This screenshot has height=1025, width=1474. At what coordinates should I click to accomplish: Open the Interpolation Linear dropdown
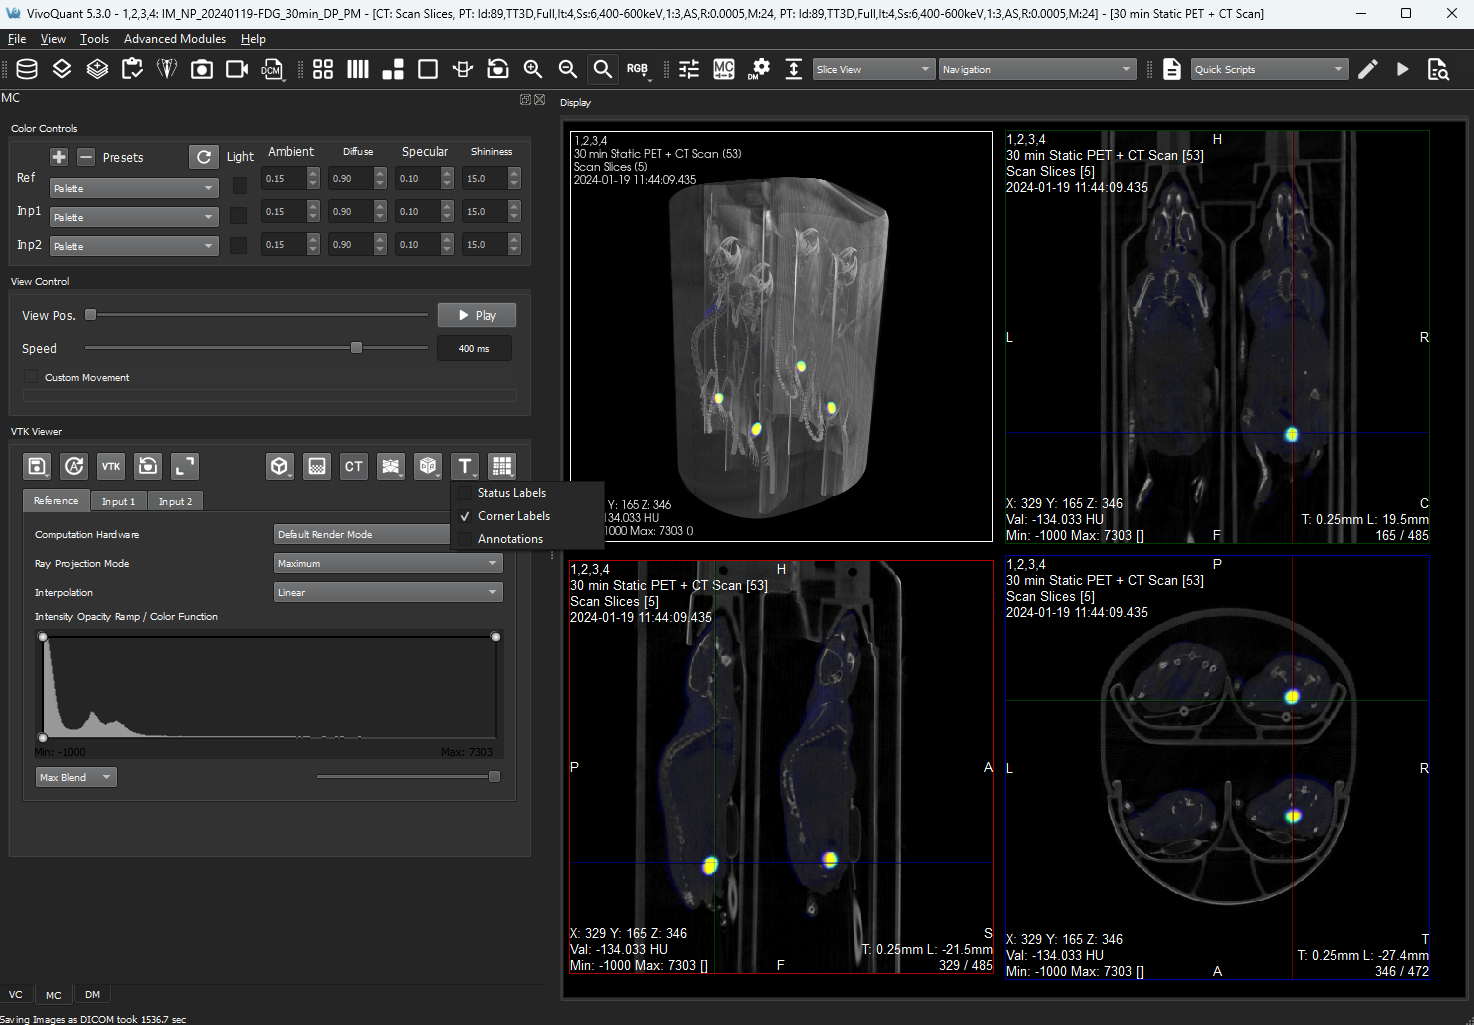(388, 592)
